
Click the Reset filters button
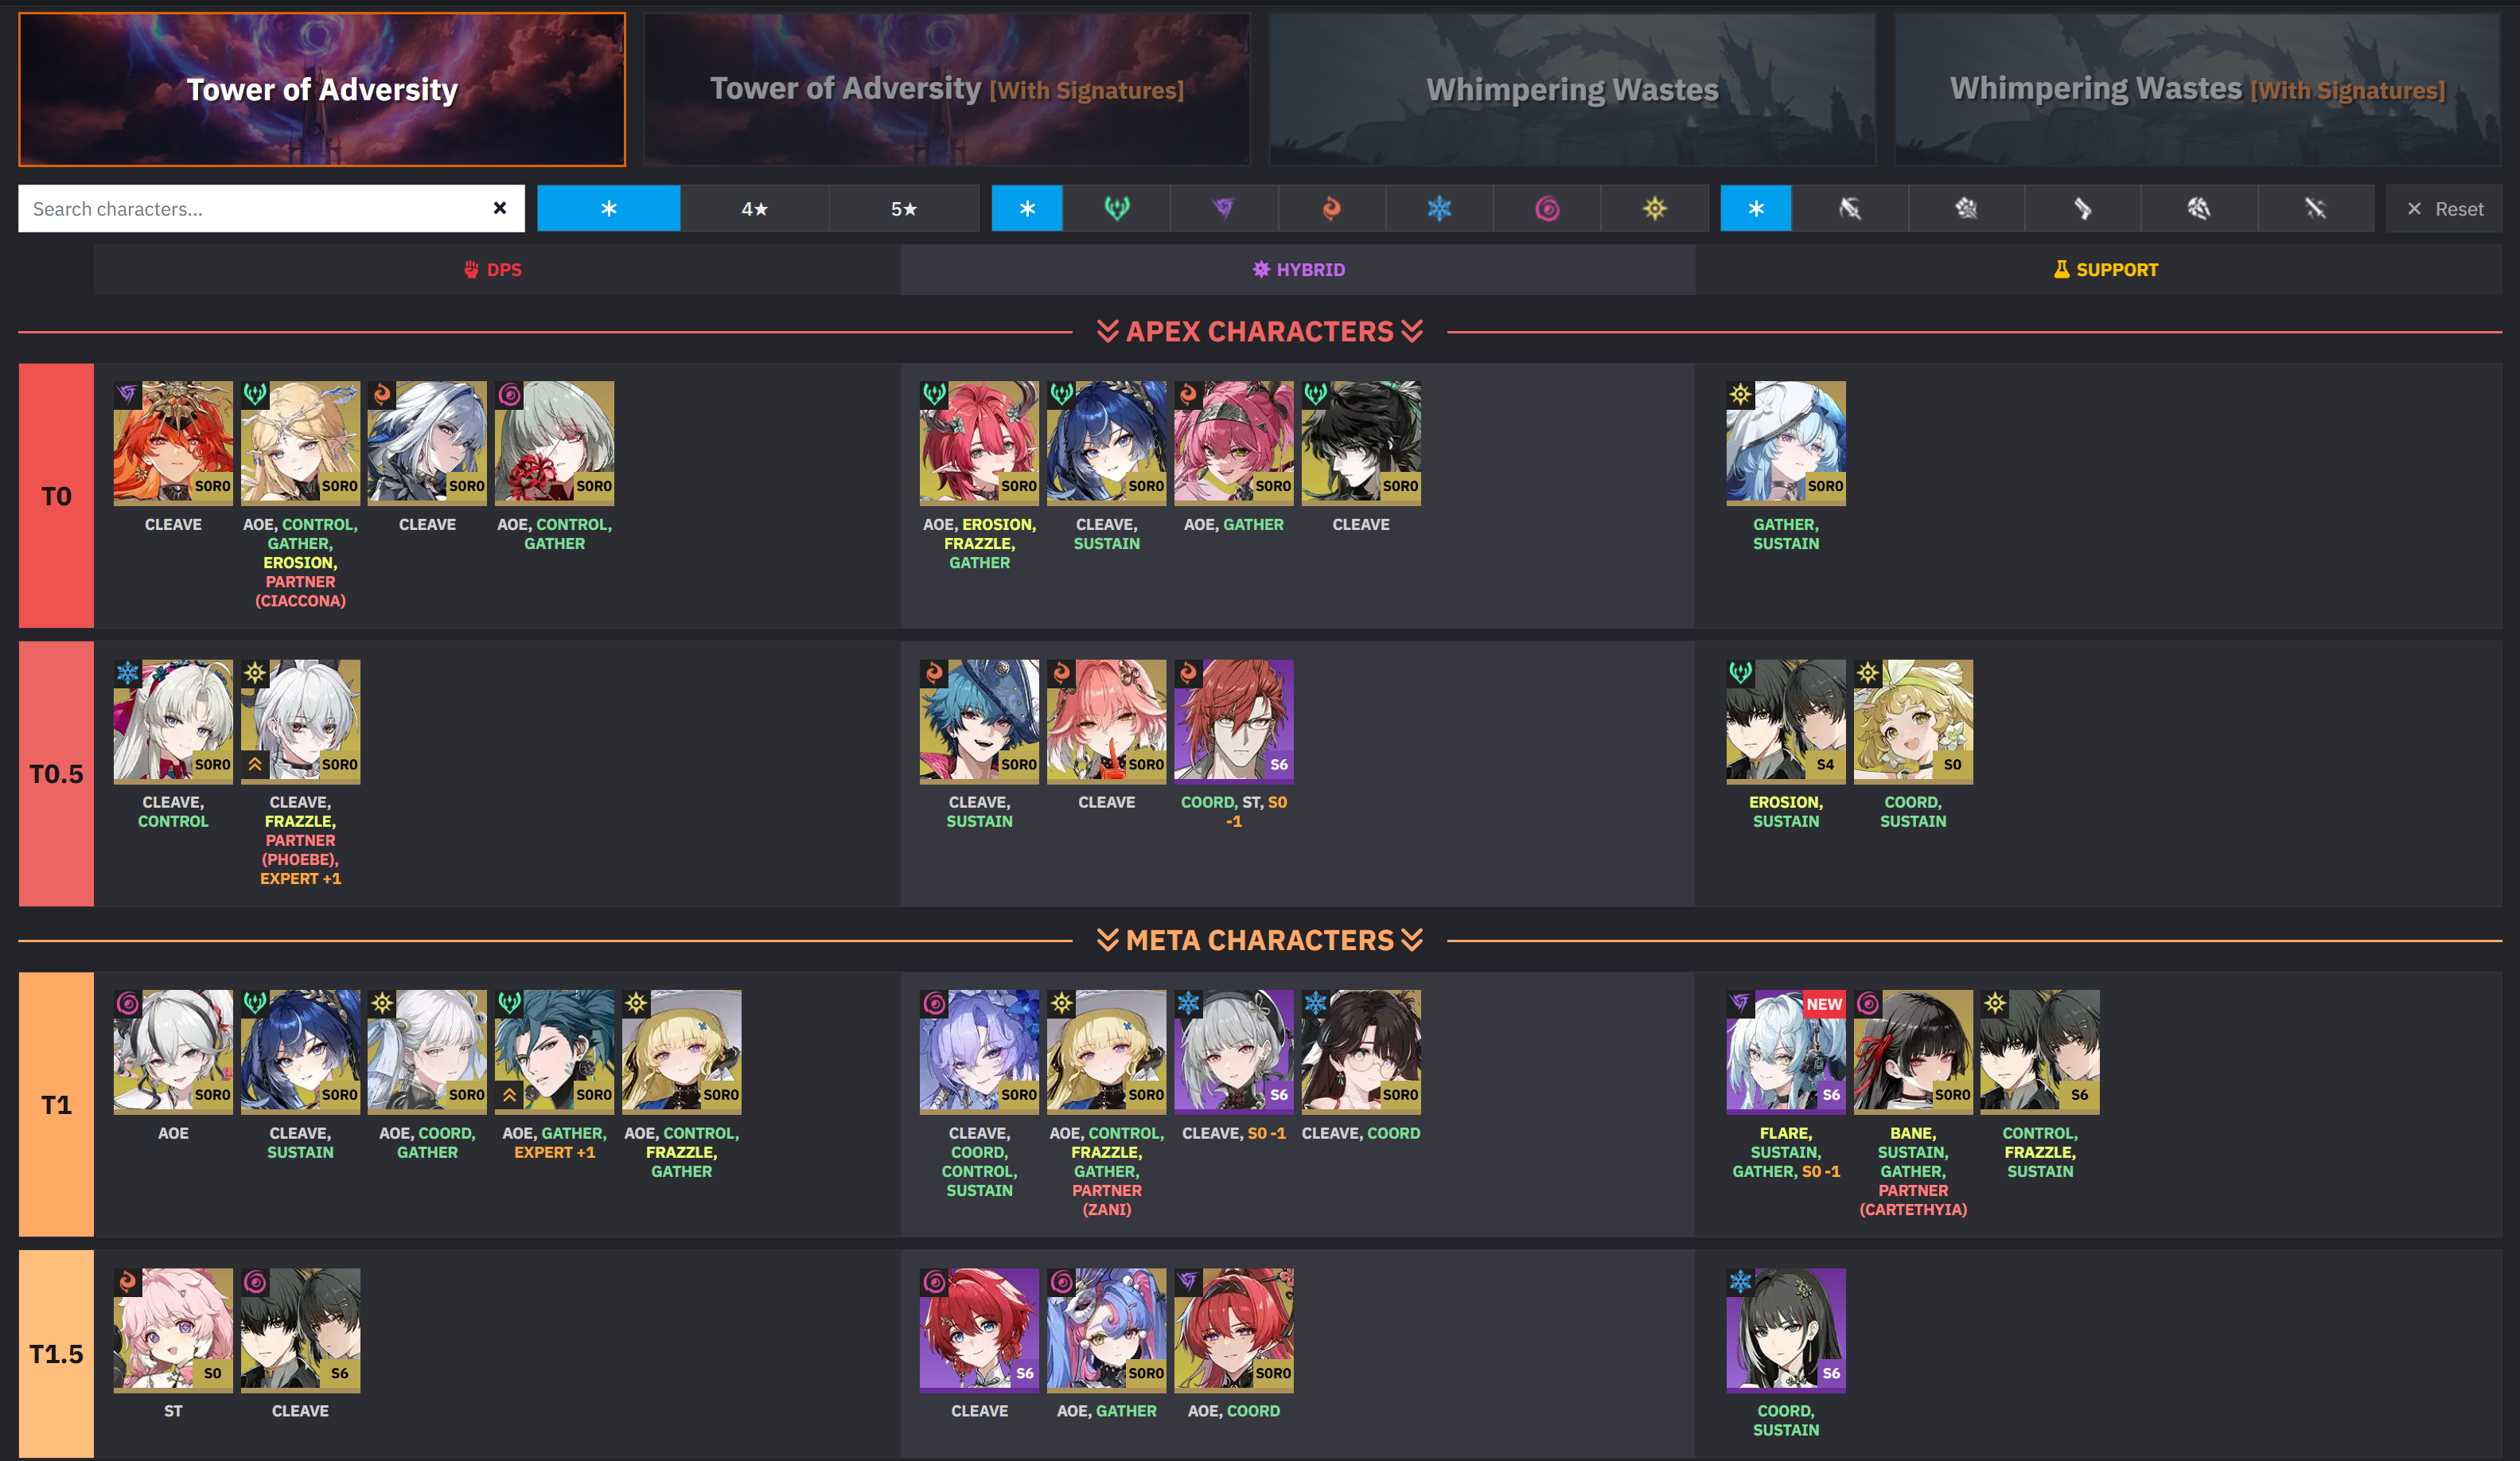[x=2444, y=208]
